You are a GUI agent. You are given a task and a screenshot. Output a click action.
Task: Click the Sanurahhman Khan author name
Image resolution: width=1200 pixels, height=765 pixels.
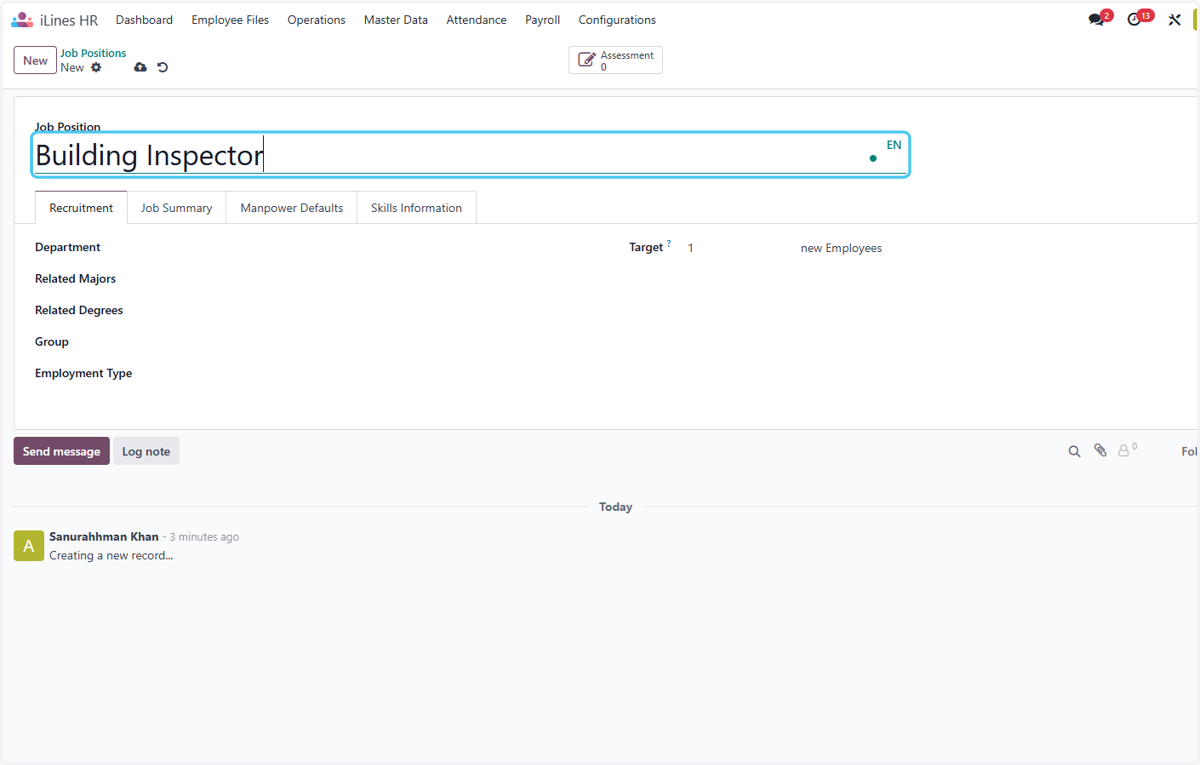coord(104,537)
